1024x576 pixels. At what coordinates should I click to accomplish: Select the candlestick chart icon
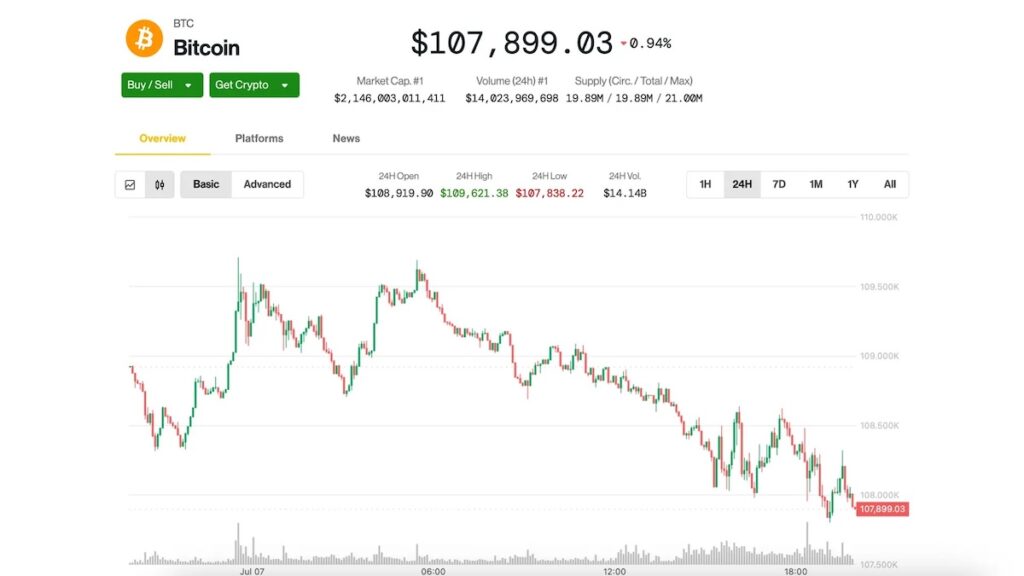159,185
